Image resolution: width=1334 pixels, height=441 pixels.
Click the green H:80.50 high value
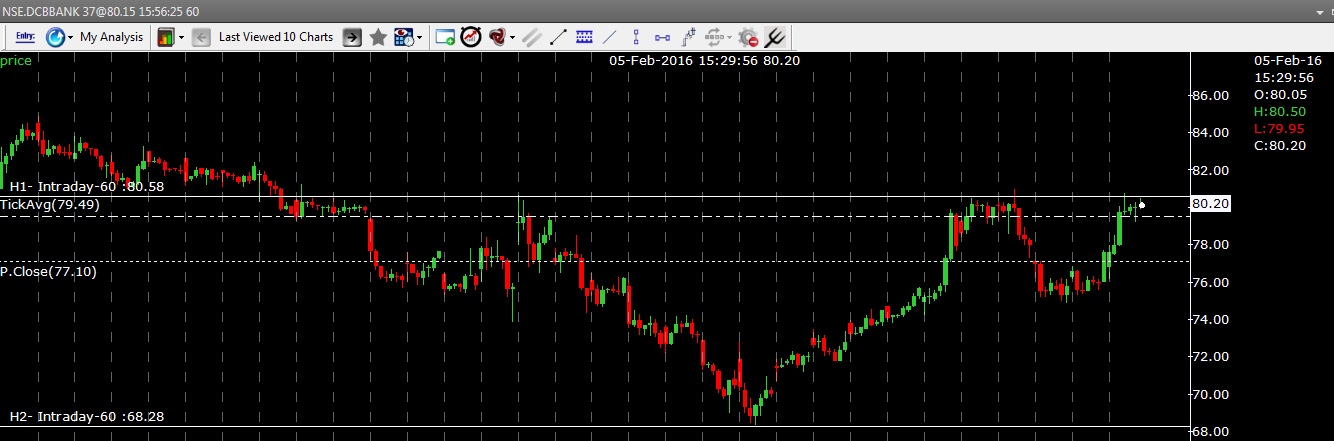1281,111
